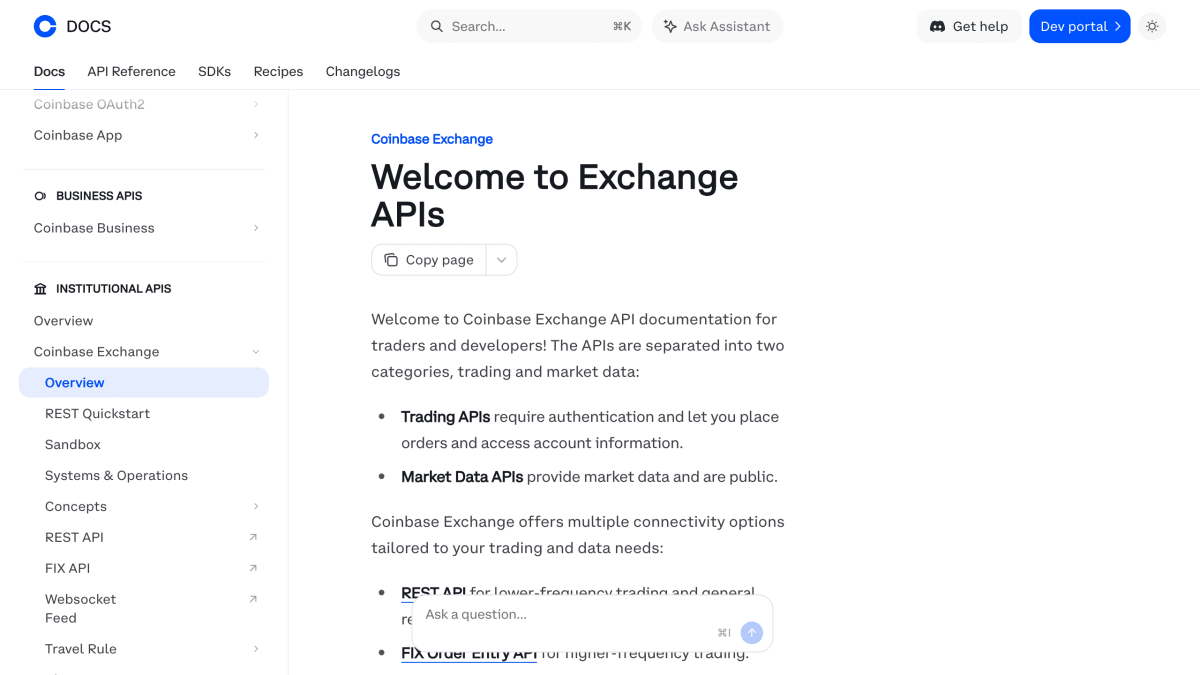This screenshot has width=1200, height=675.
Task: Click the REST API external link arrow
Action: (253, 537)
